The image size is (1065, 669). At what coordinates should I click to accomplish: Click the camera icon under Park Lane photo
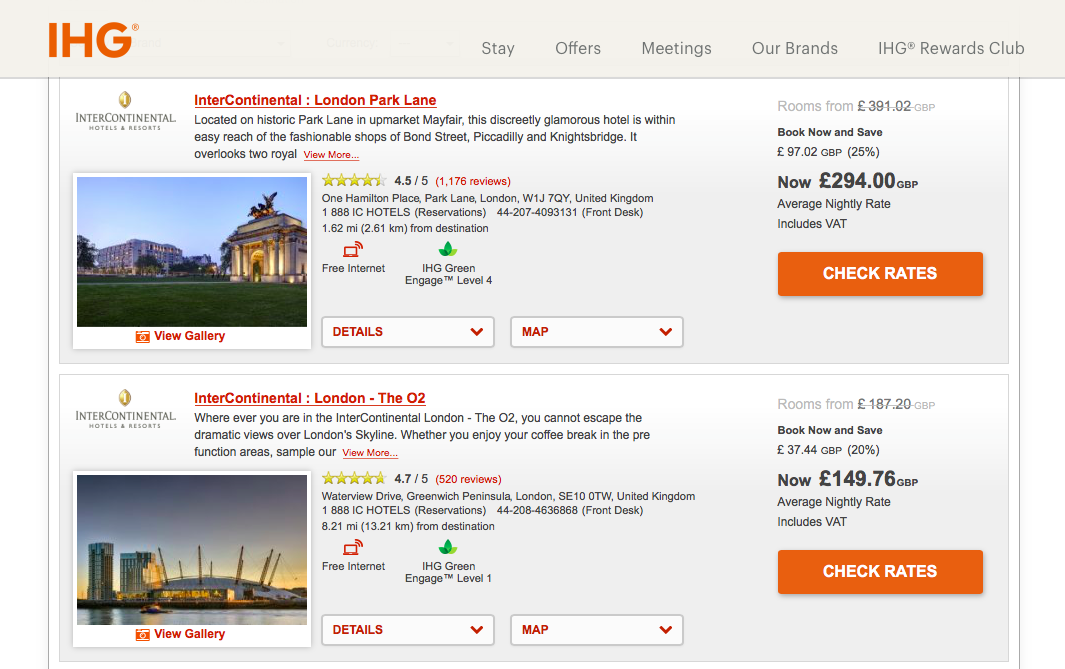tap(143, 337)
